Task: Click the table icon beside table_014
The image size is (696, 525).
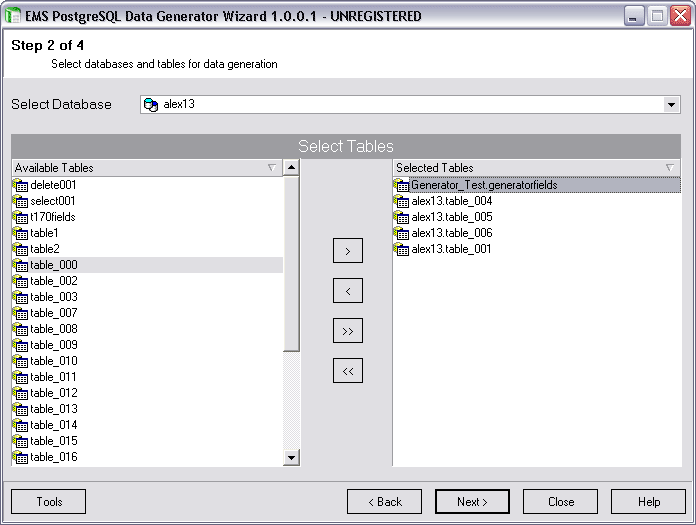Action: (x=20, y=425)
